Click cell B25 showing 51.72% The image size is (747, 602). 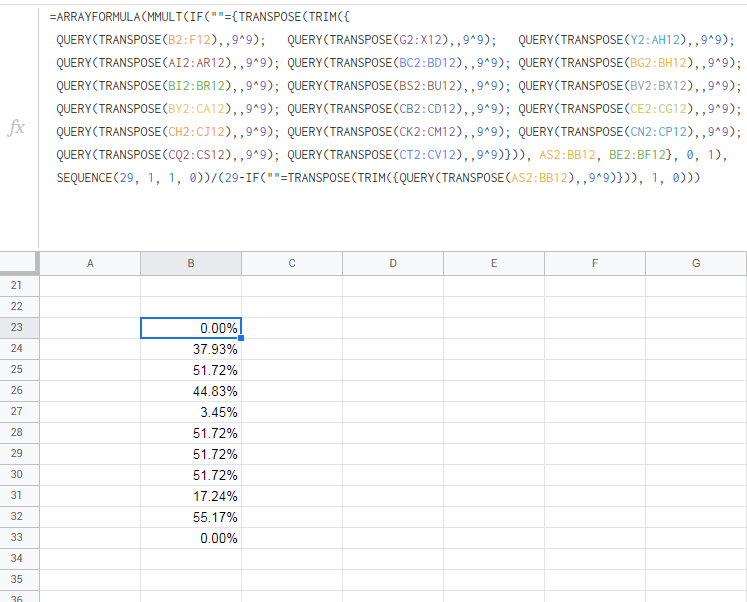tap(191, 370)
